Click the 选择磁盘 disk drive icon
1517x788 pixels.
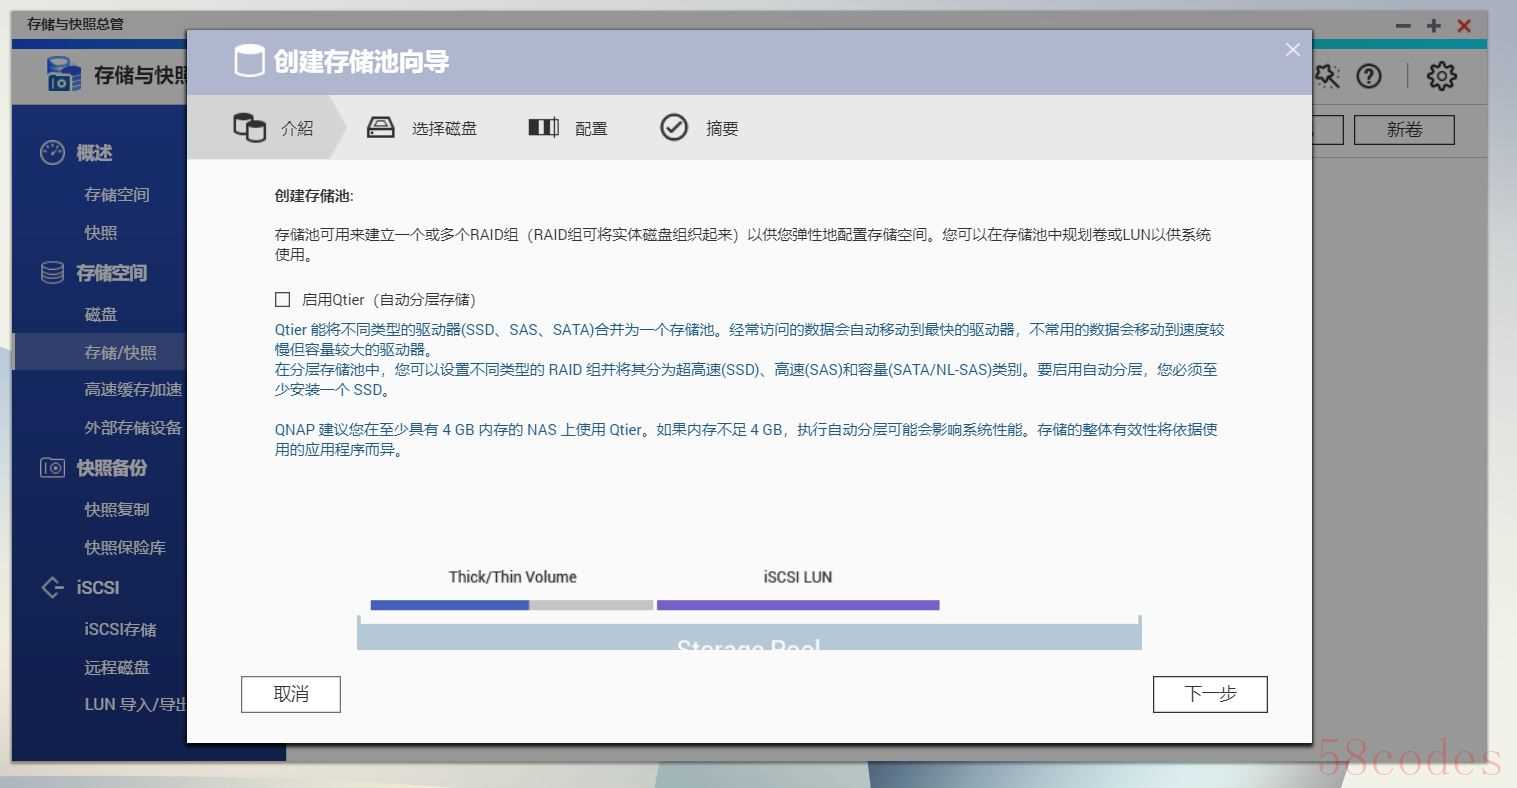pos(381,128)
